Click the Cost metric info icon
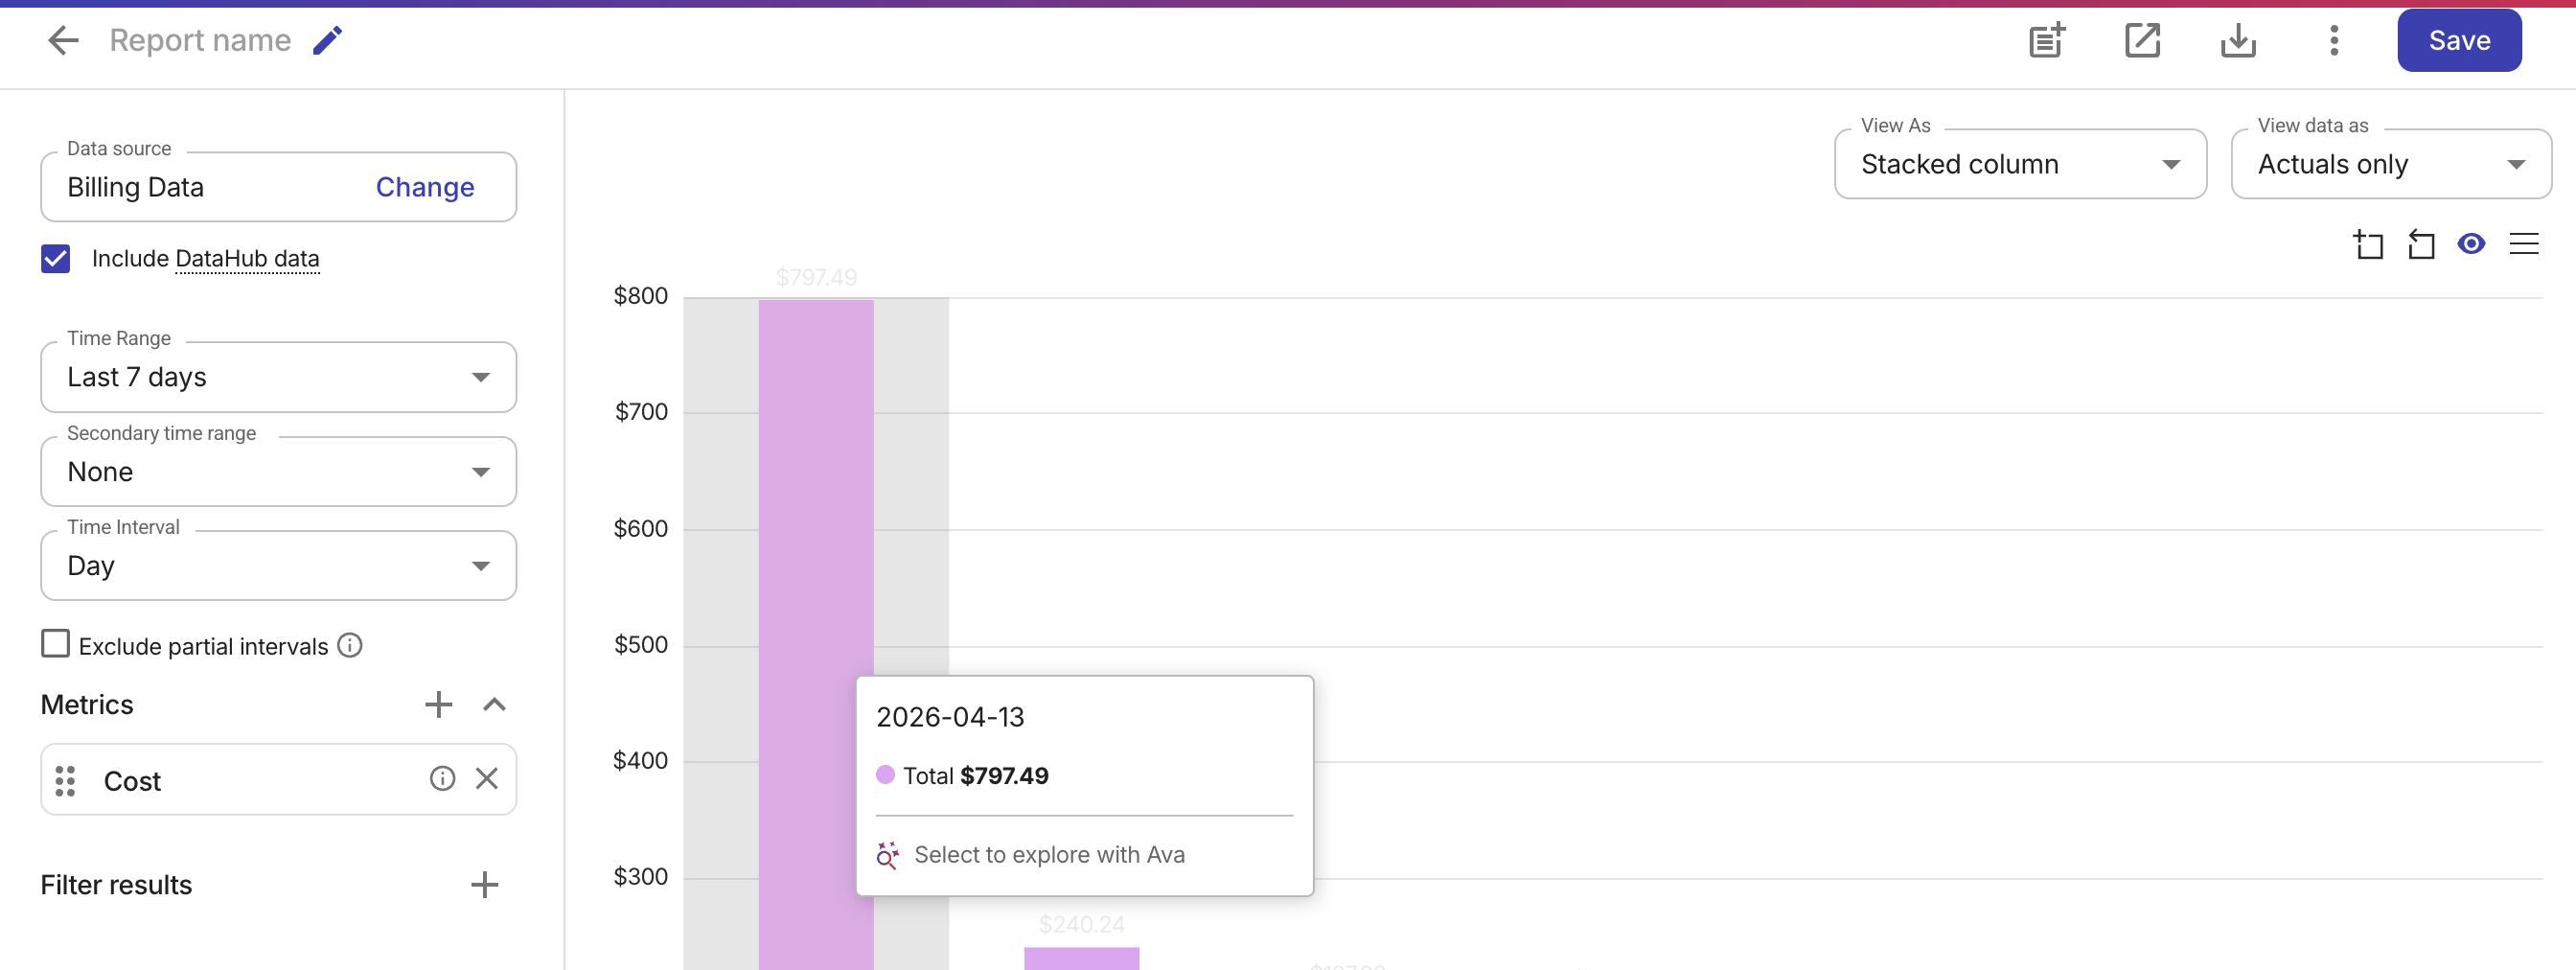This screenshot has width=2576, height=970. pyautogui.click(x=442, y=778)
